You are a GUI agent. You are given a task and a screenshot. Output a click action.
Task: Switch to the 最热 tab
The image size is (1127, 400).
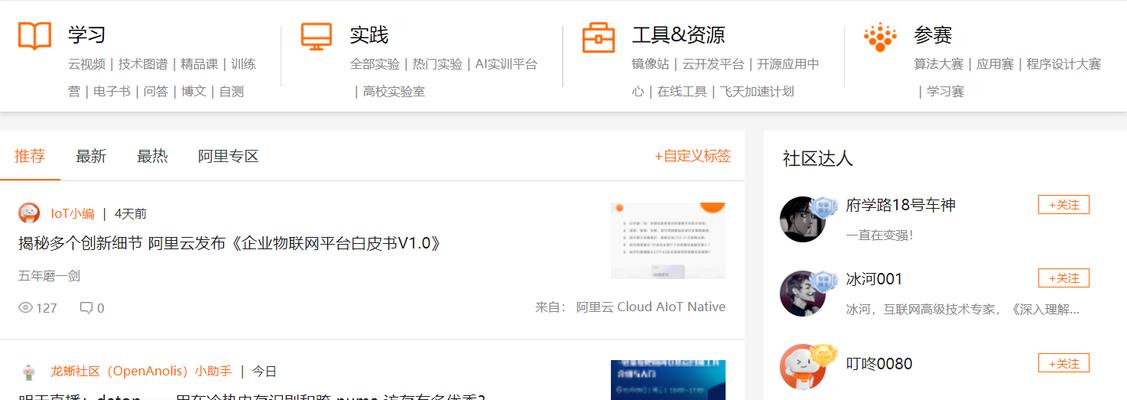click(152, 156)
